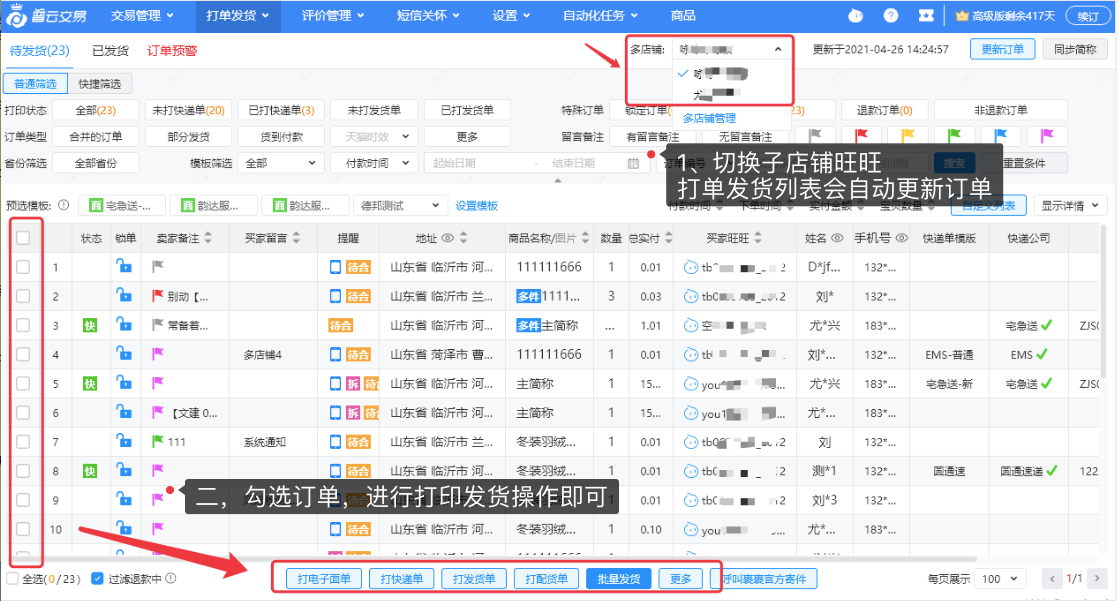Click the lock icon in row 1
Screen dimensions: 1119x601
coord(124,266)
